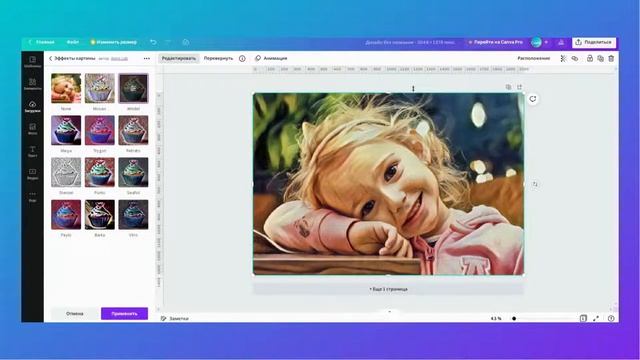Screen dimensions: 640x360
Task: Click the cloud save status icon
Action: tap(186, 42)
